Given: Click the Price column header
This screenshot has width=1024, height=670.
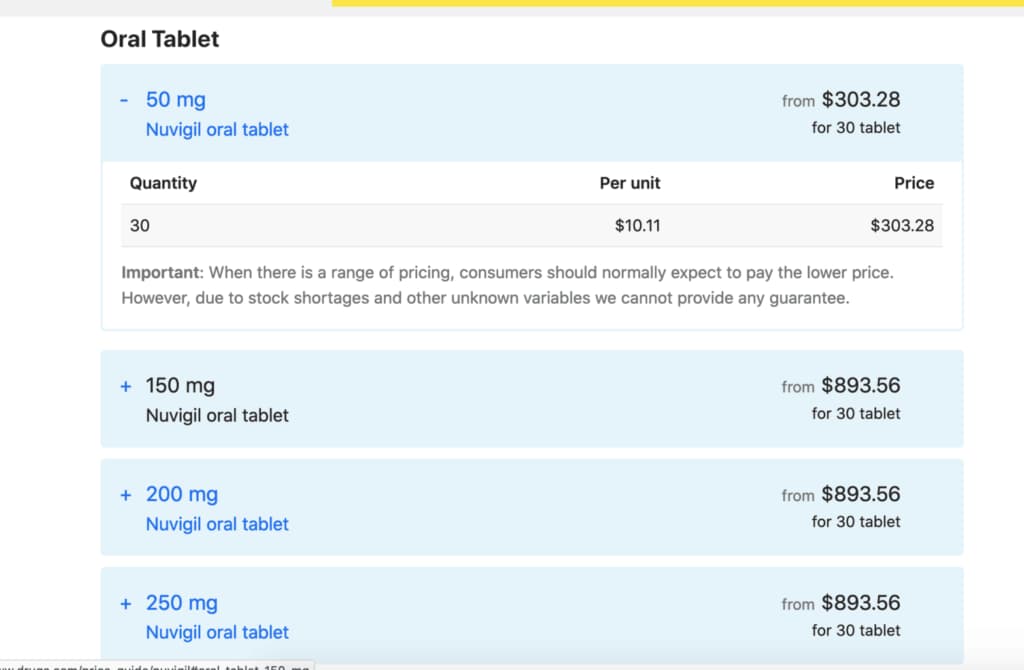Looking at the screenshot, I should tap(914, 183).
